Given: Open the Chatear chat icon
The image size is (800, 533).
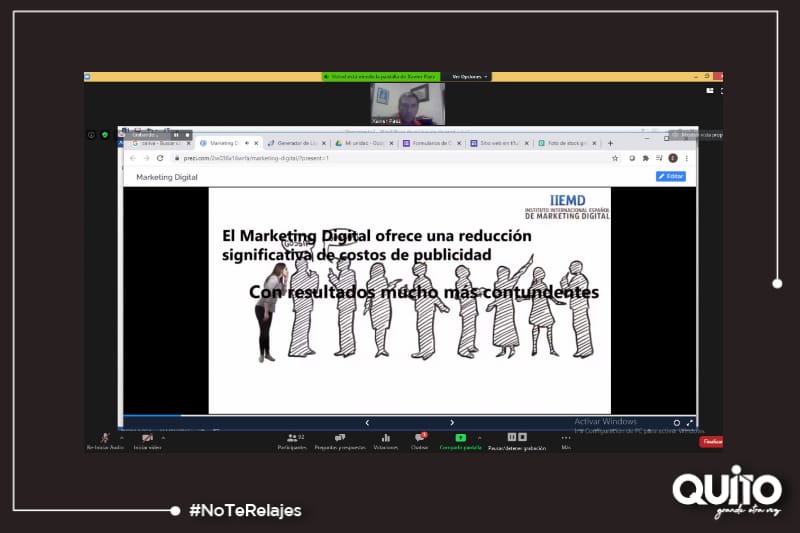Looking at the screenshot, I should (x=420, y=439).
